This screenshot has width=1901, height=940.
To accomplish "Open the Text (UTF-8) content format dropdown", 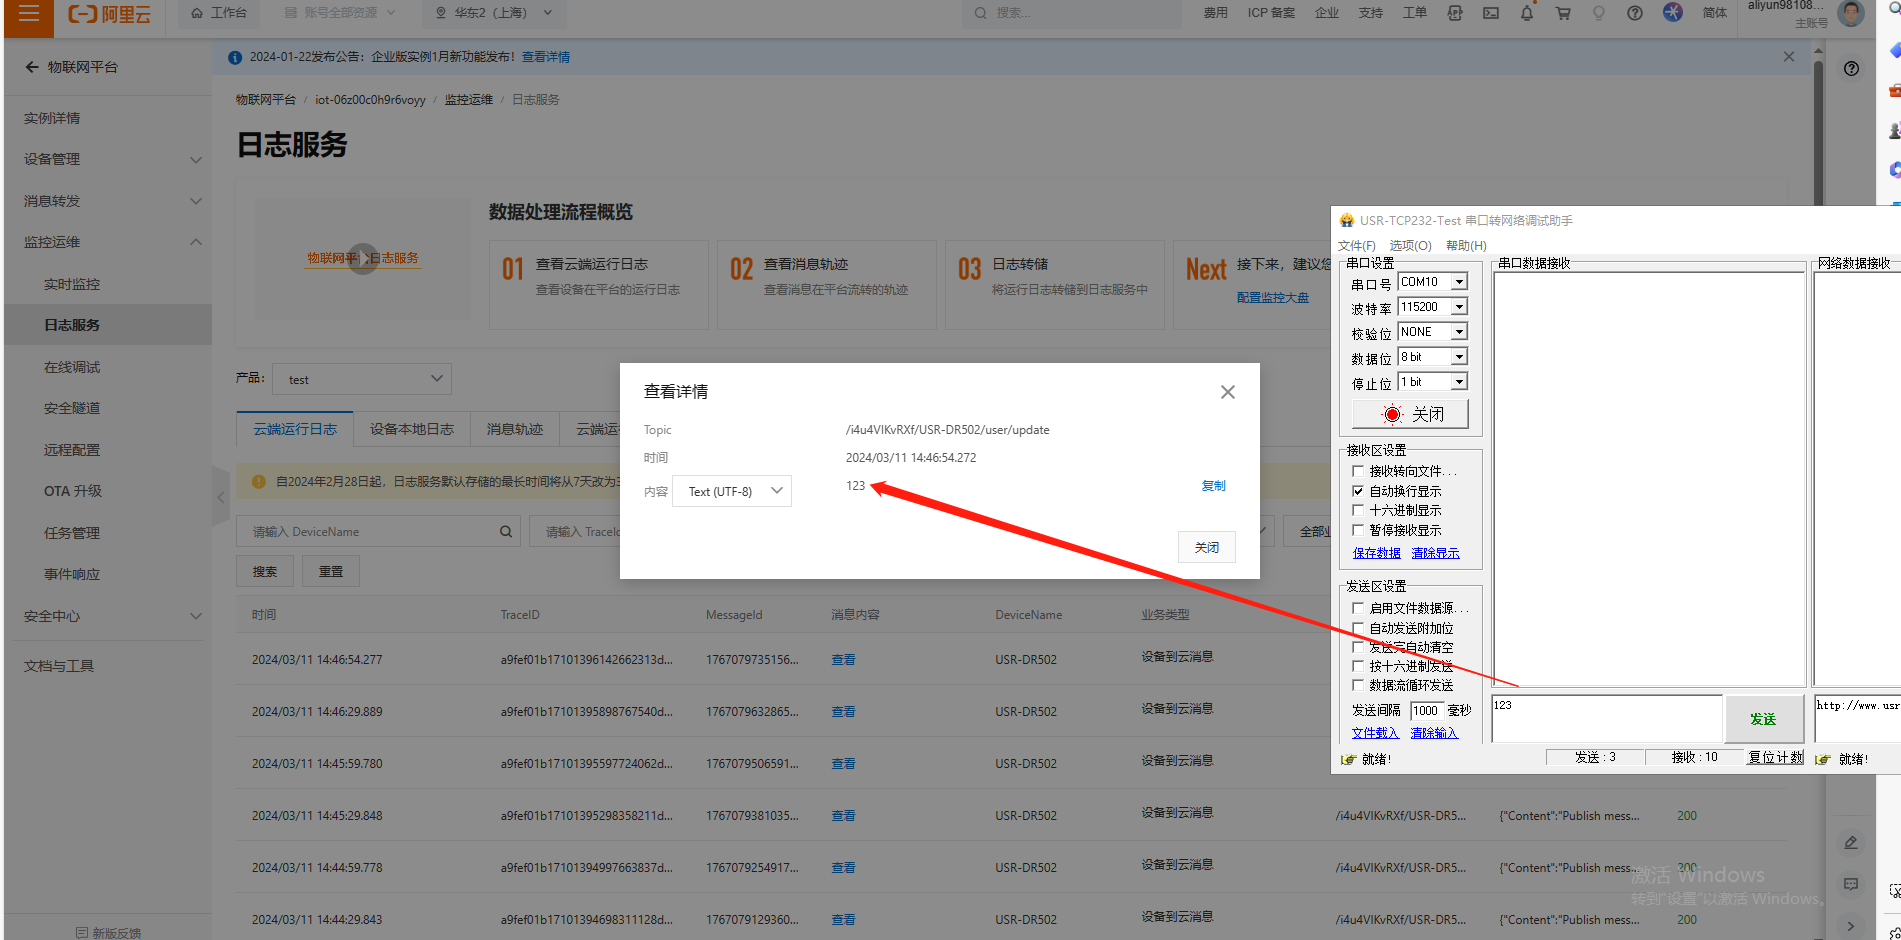I will [733, 491].
